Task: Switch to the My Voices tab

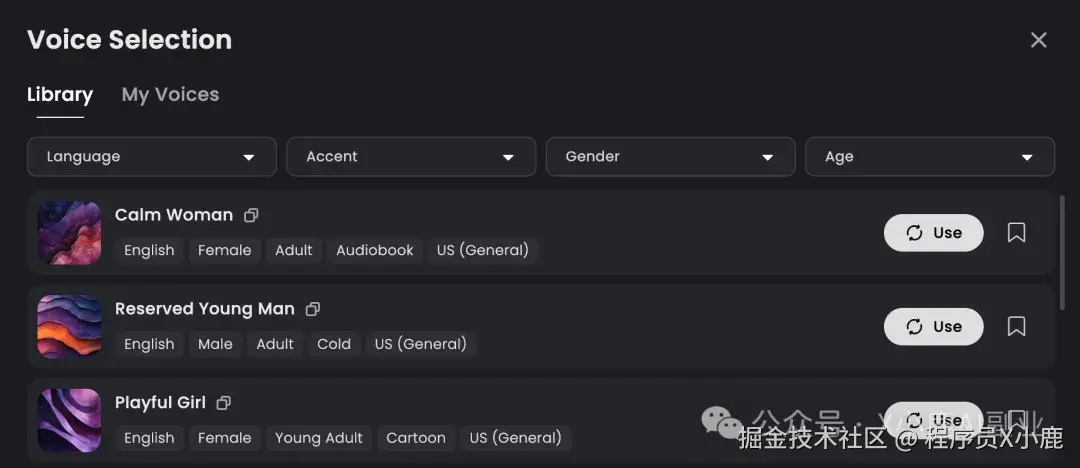Action: [170, 95]
